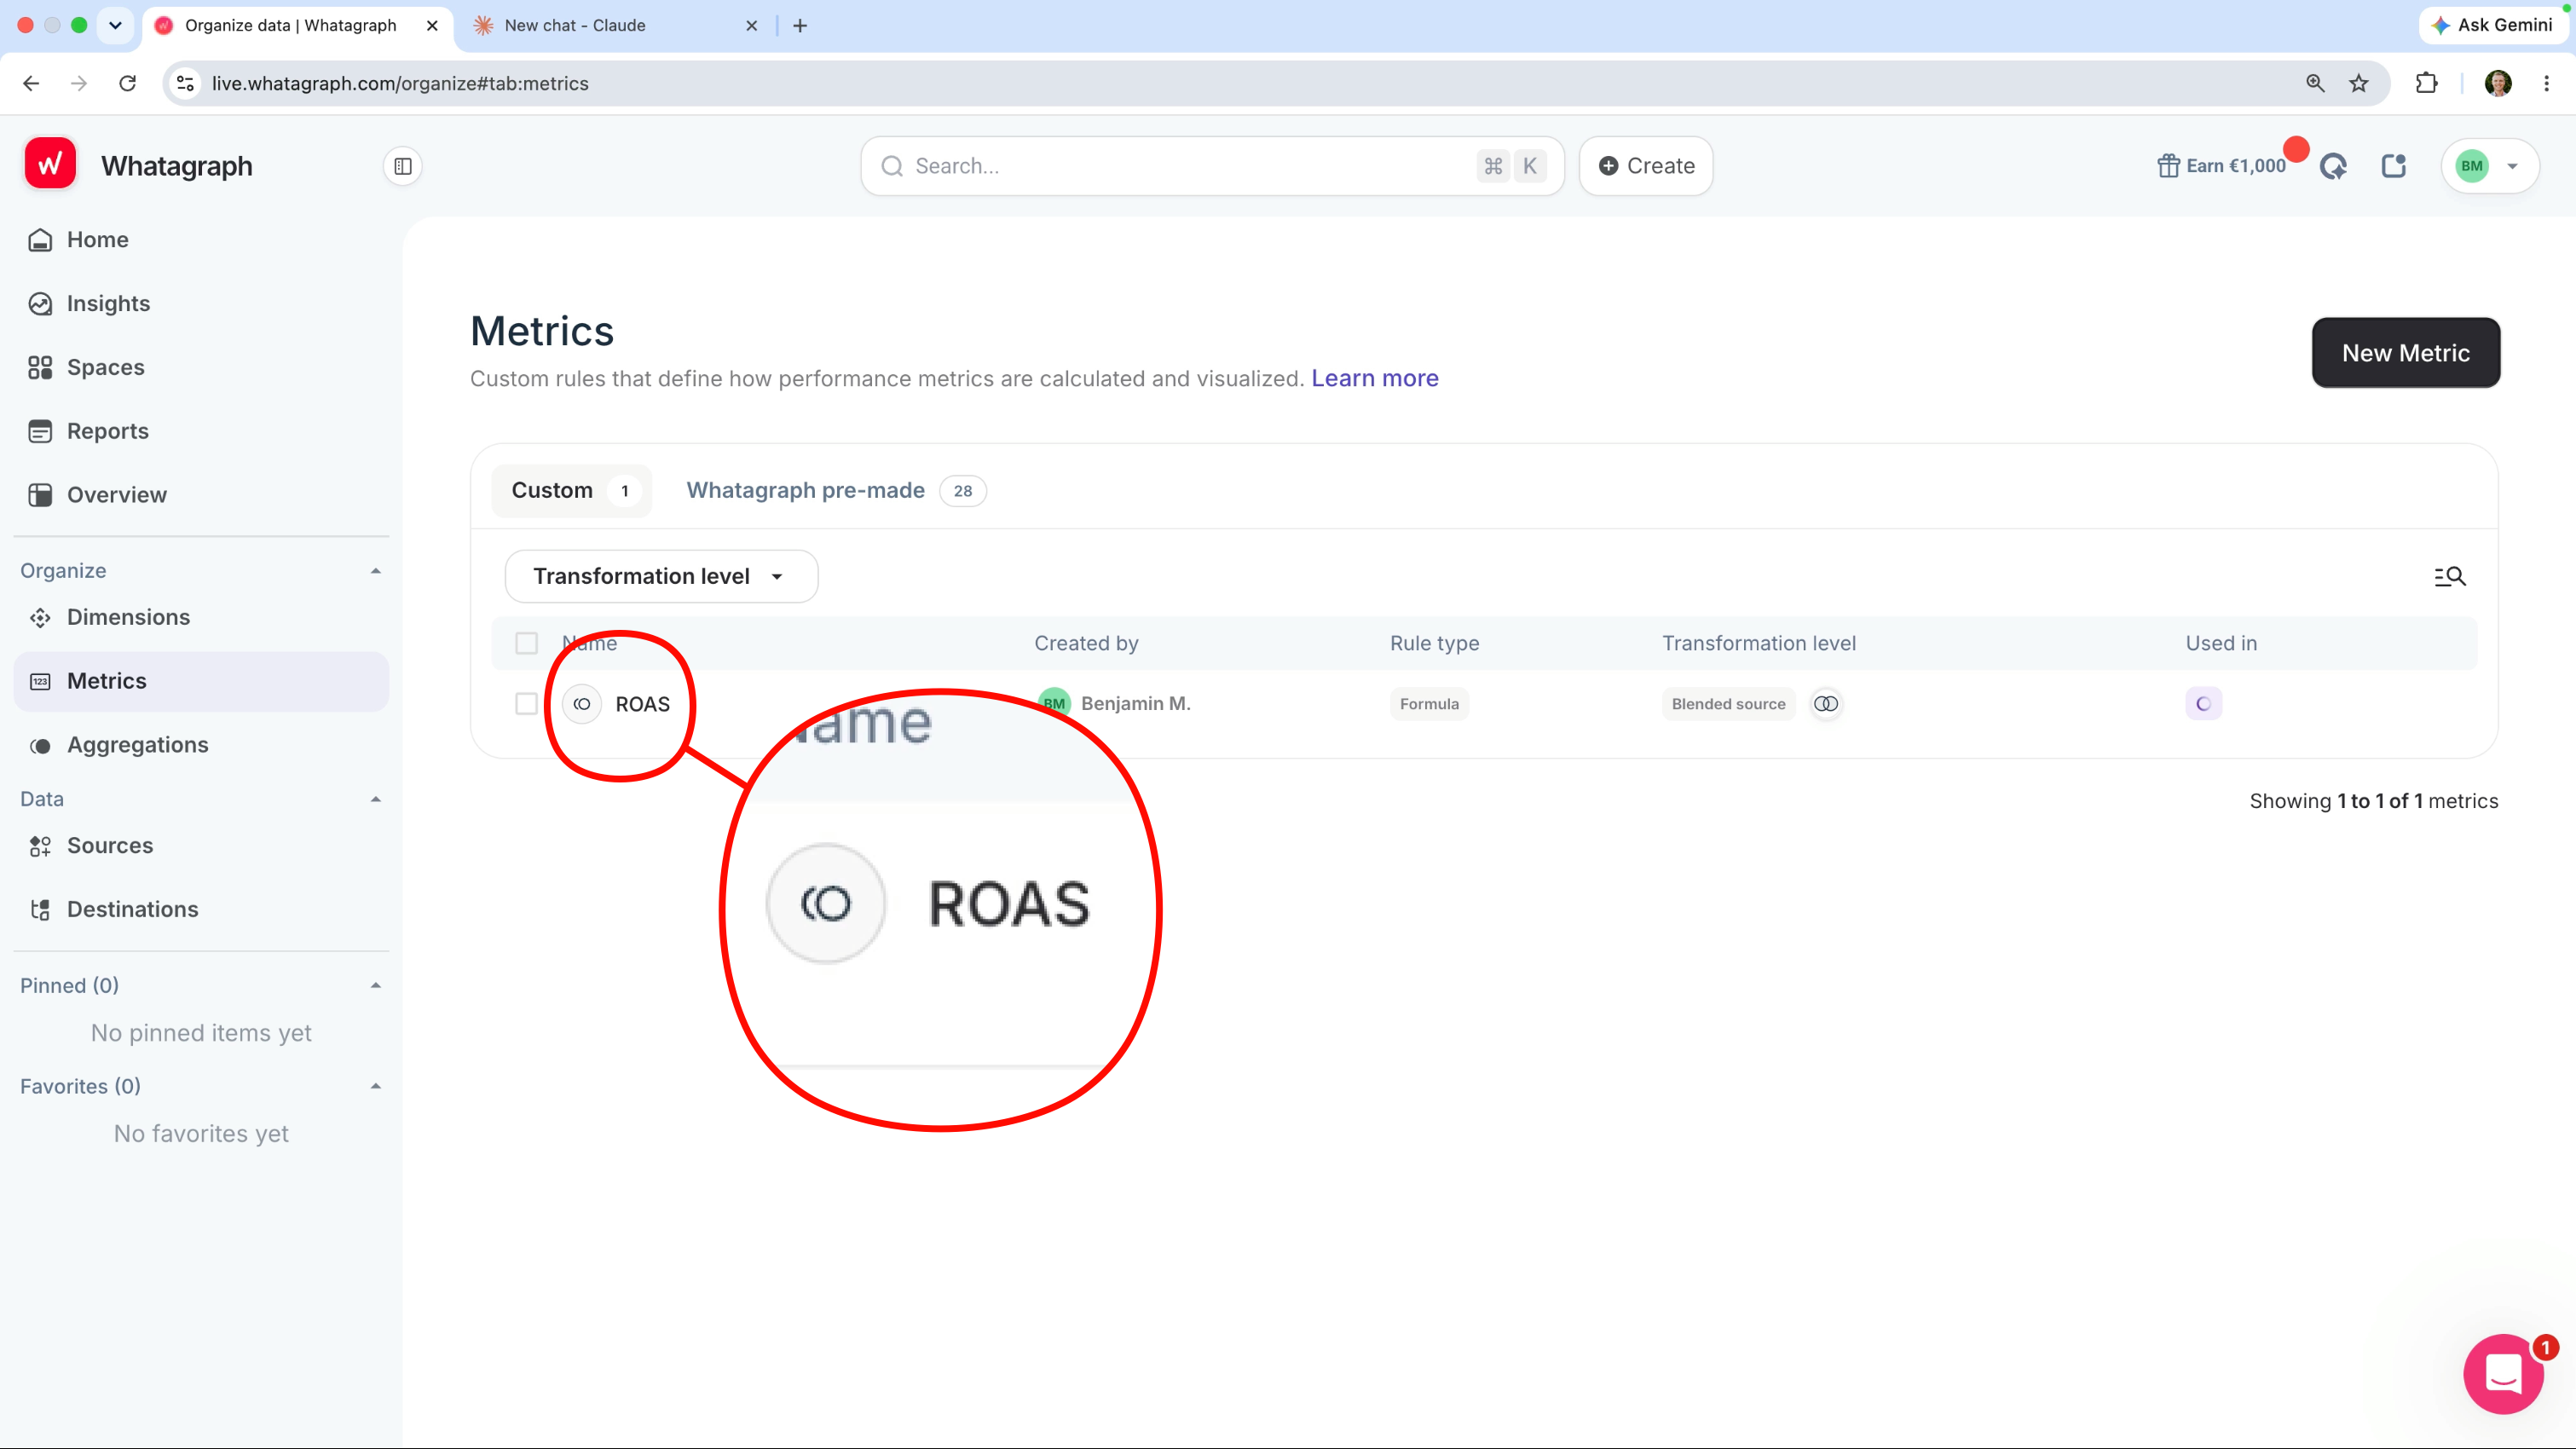This screenshot has height=1449, width=2576.
Task: Switch to the Custom tab
Action: click(571, 491)
